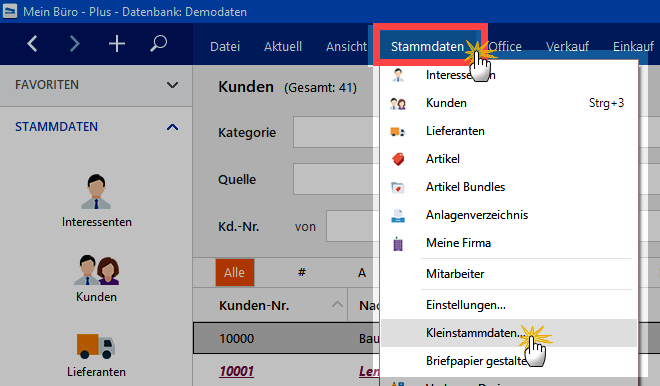Click the Lieferanten label in the sidebar
Image resolution: width=660 pixels, height=386 pixels.
[96, 372]
